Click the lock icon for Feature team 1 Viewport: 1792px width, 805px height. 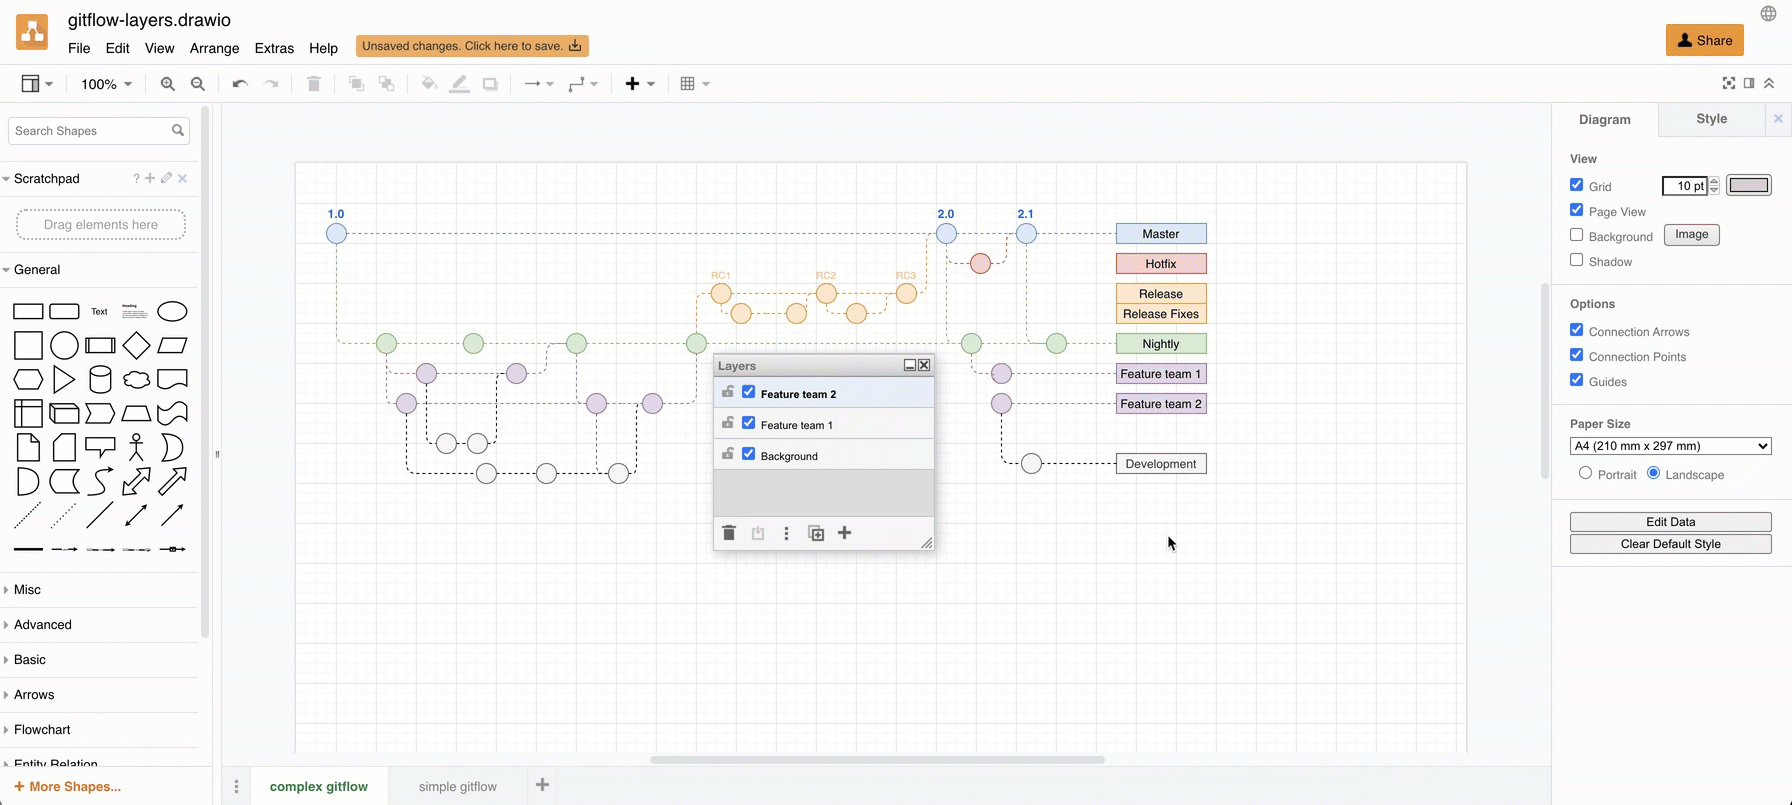tap(728, 423)
